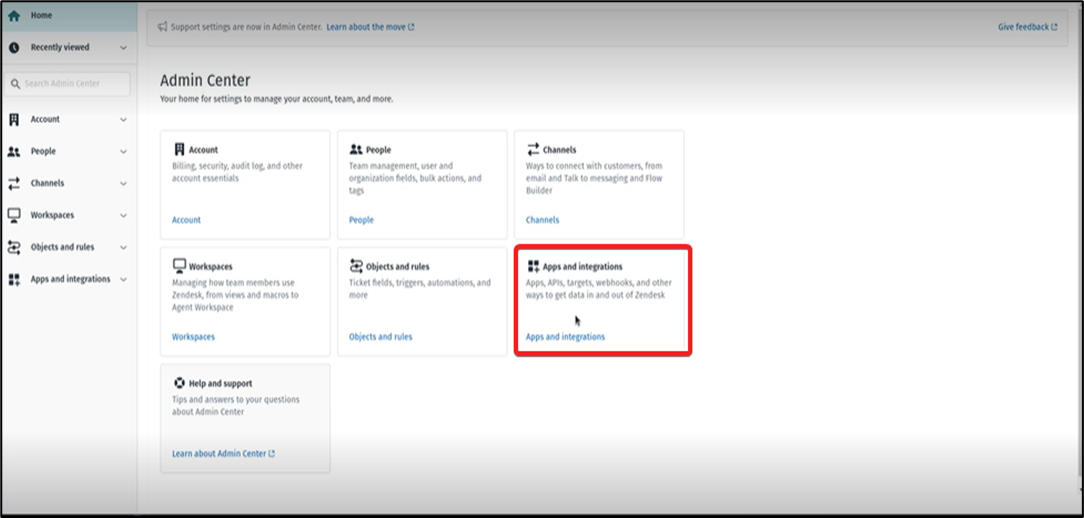Expand the Workspaces sidebar chevron

[x=123, y=215]
